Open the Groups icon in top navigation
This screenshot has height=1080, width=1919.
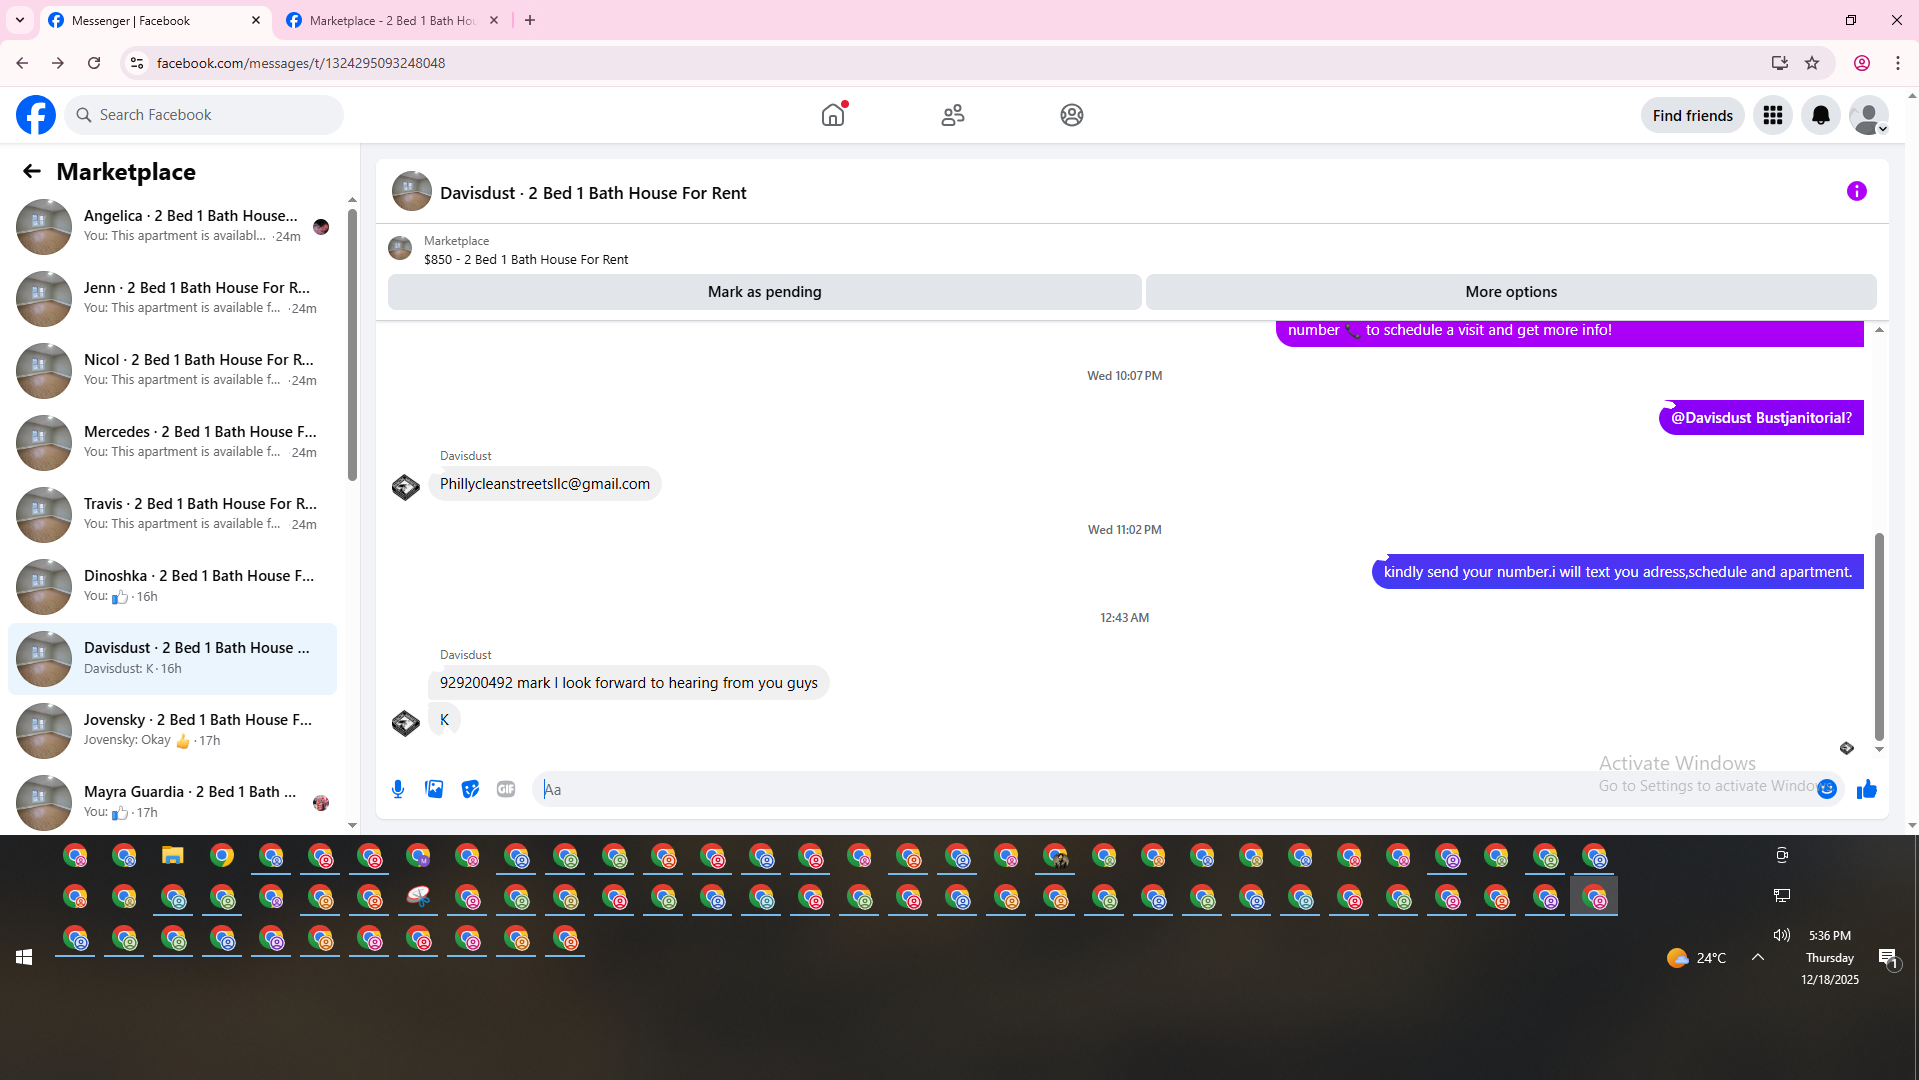tap(1072, 115)
